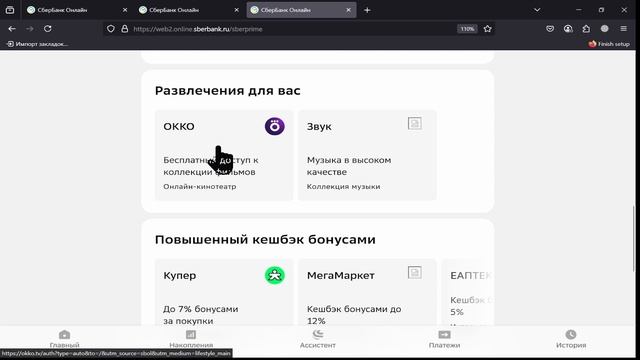
Task: Click Музыка в высоком качестве text
Action: (349, 166)
